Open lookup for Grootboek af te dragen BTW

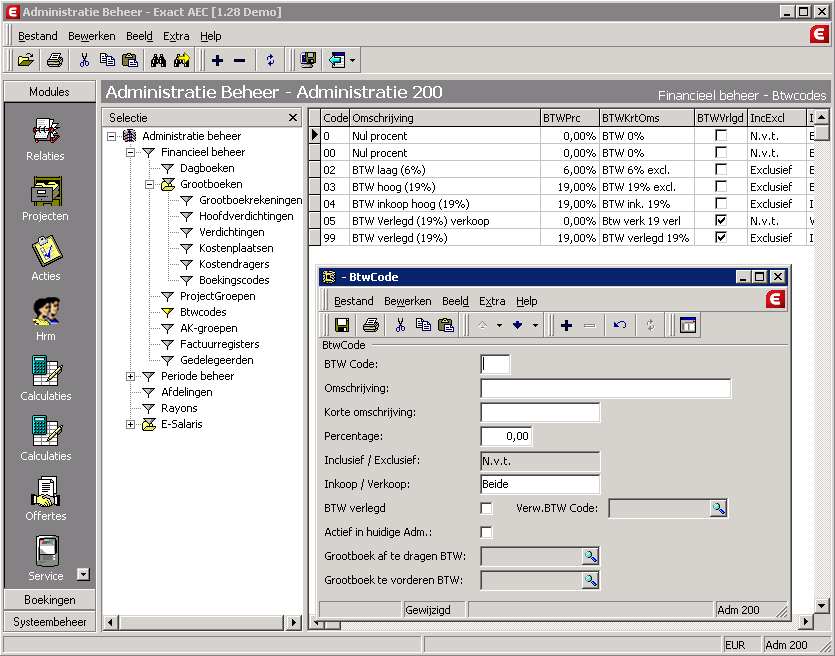tap(591, 556)
